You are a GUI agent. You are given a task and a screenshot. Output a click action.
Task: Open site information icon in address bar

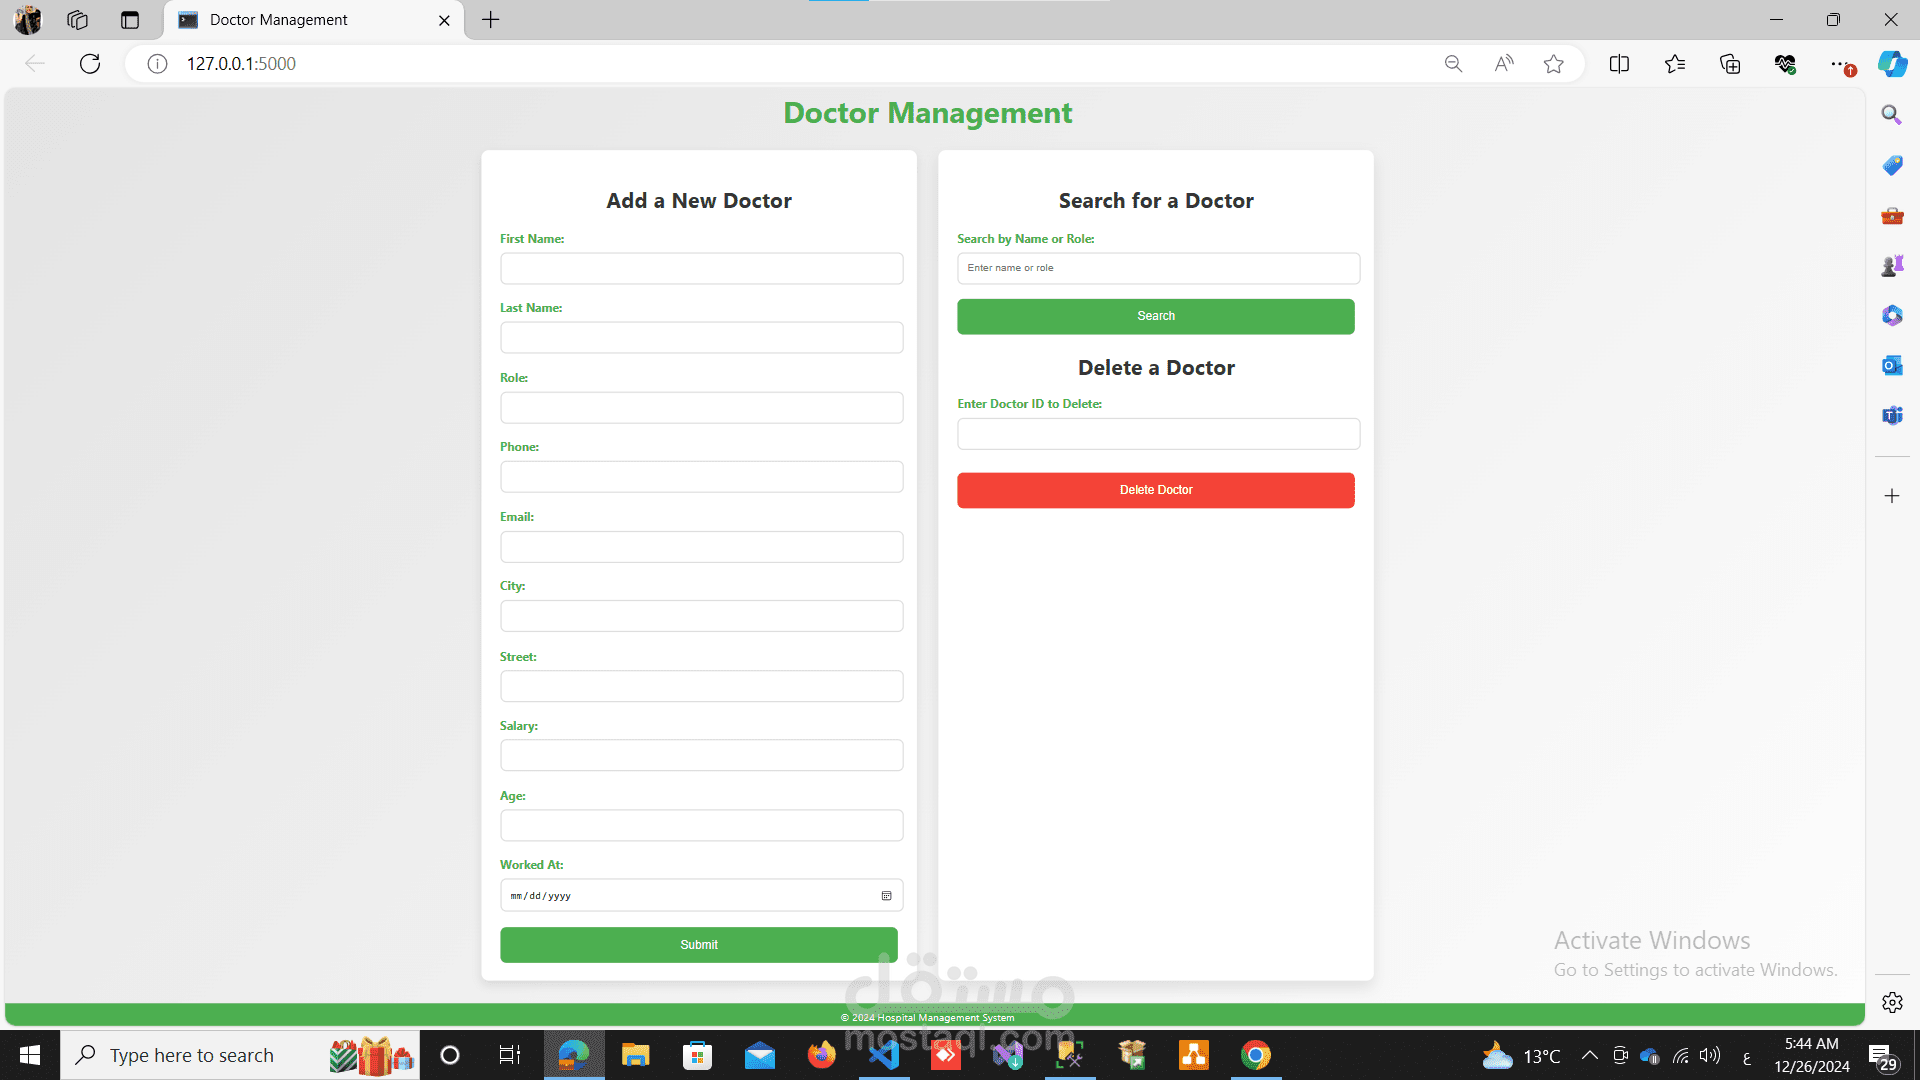pyautogui.click(x=157, y=64)
